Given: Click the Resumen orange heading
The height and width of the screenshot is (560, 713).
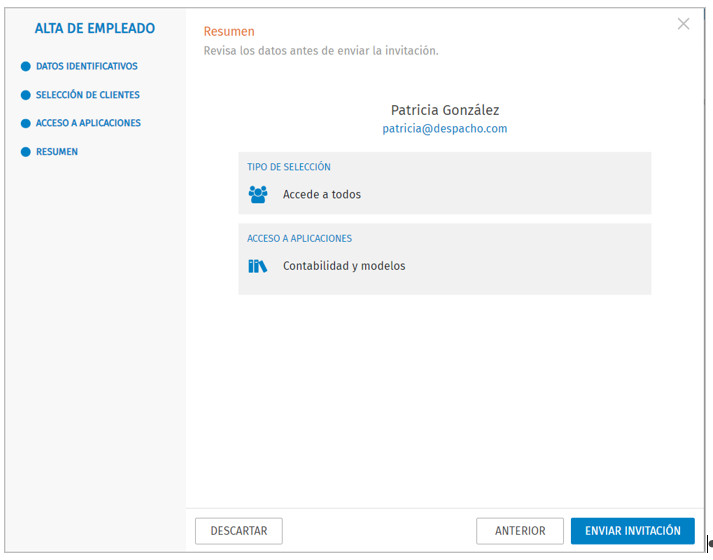Looking at the screenshot, I should coord(229,31).
